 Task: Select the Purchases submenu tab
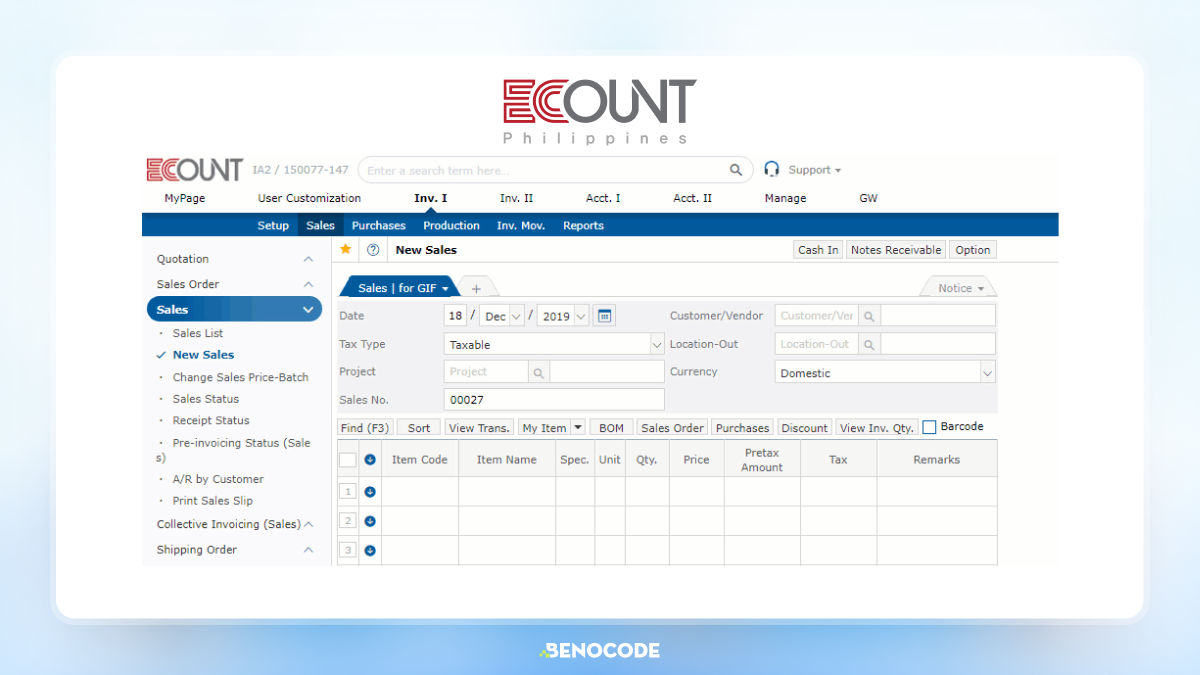coord(379,225)
